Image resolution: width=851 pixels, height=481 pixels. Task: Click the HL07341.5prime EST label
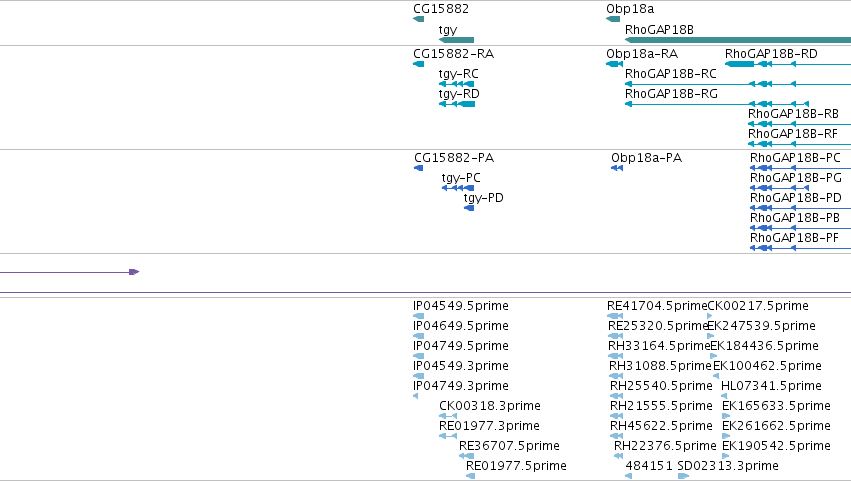tap(771, 386)
